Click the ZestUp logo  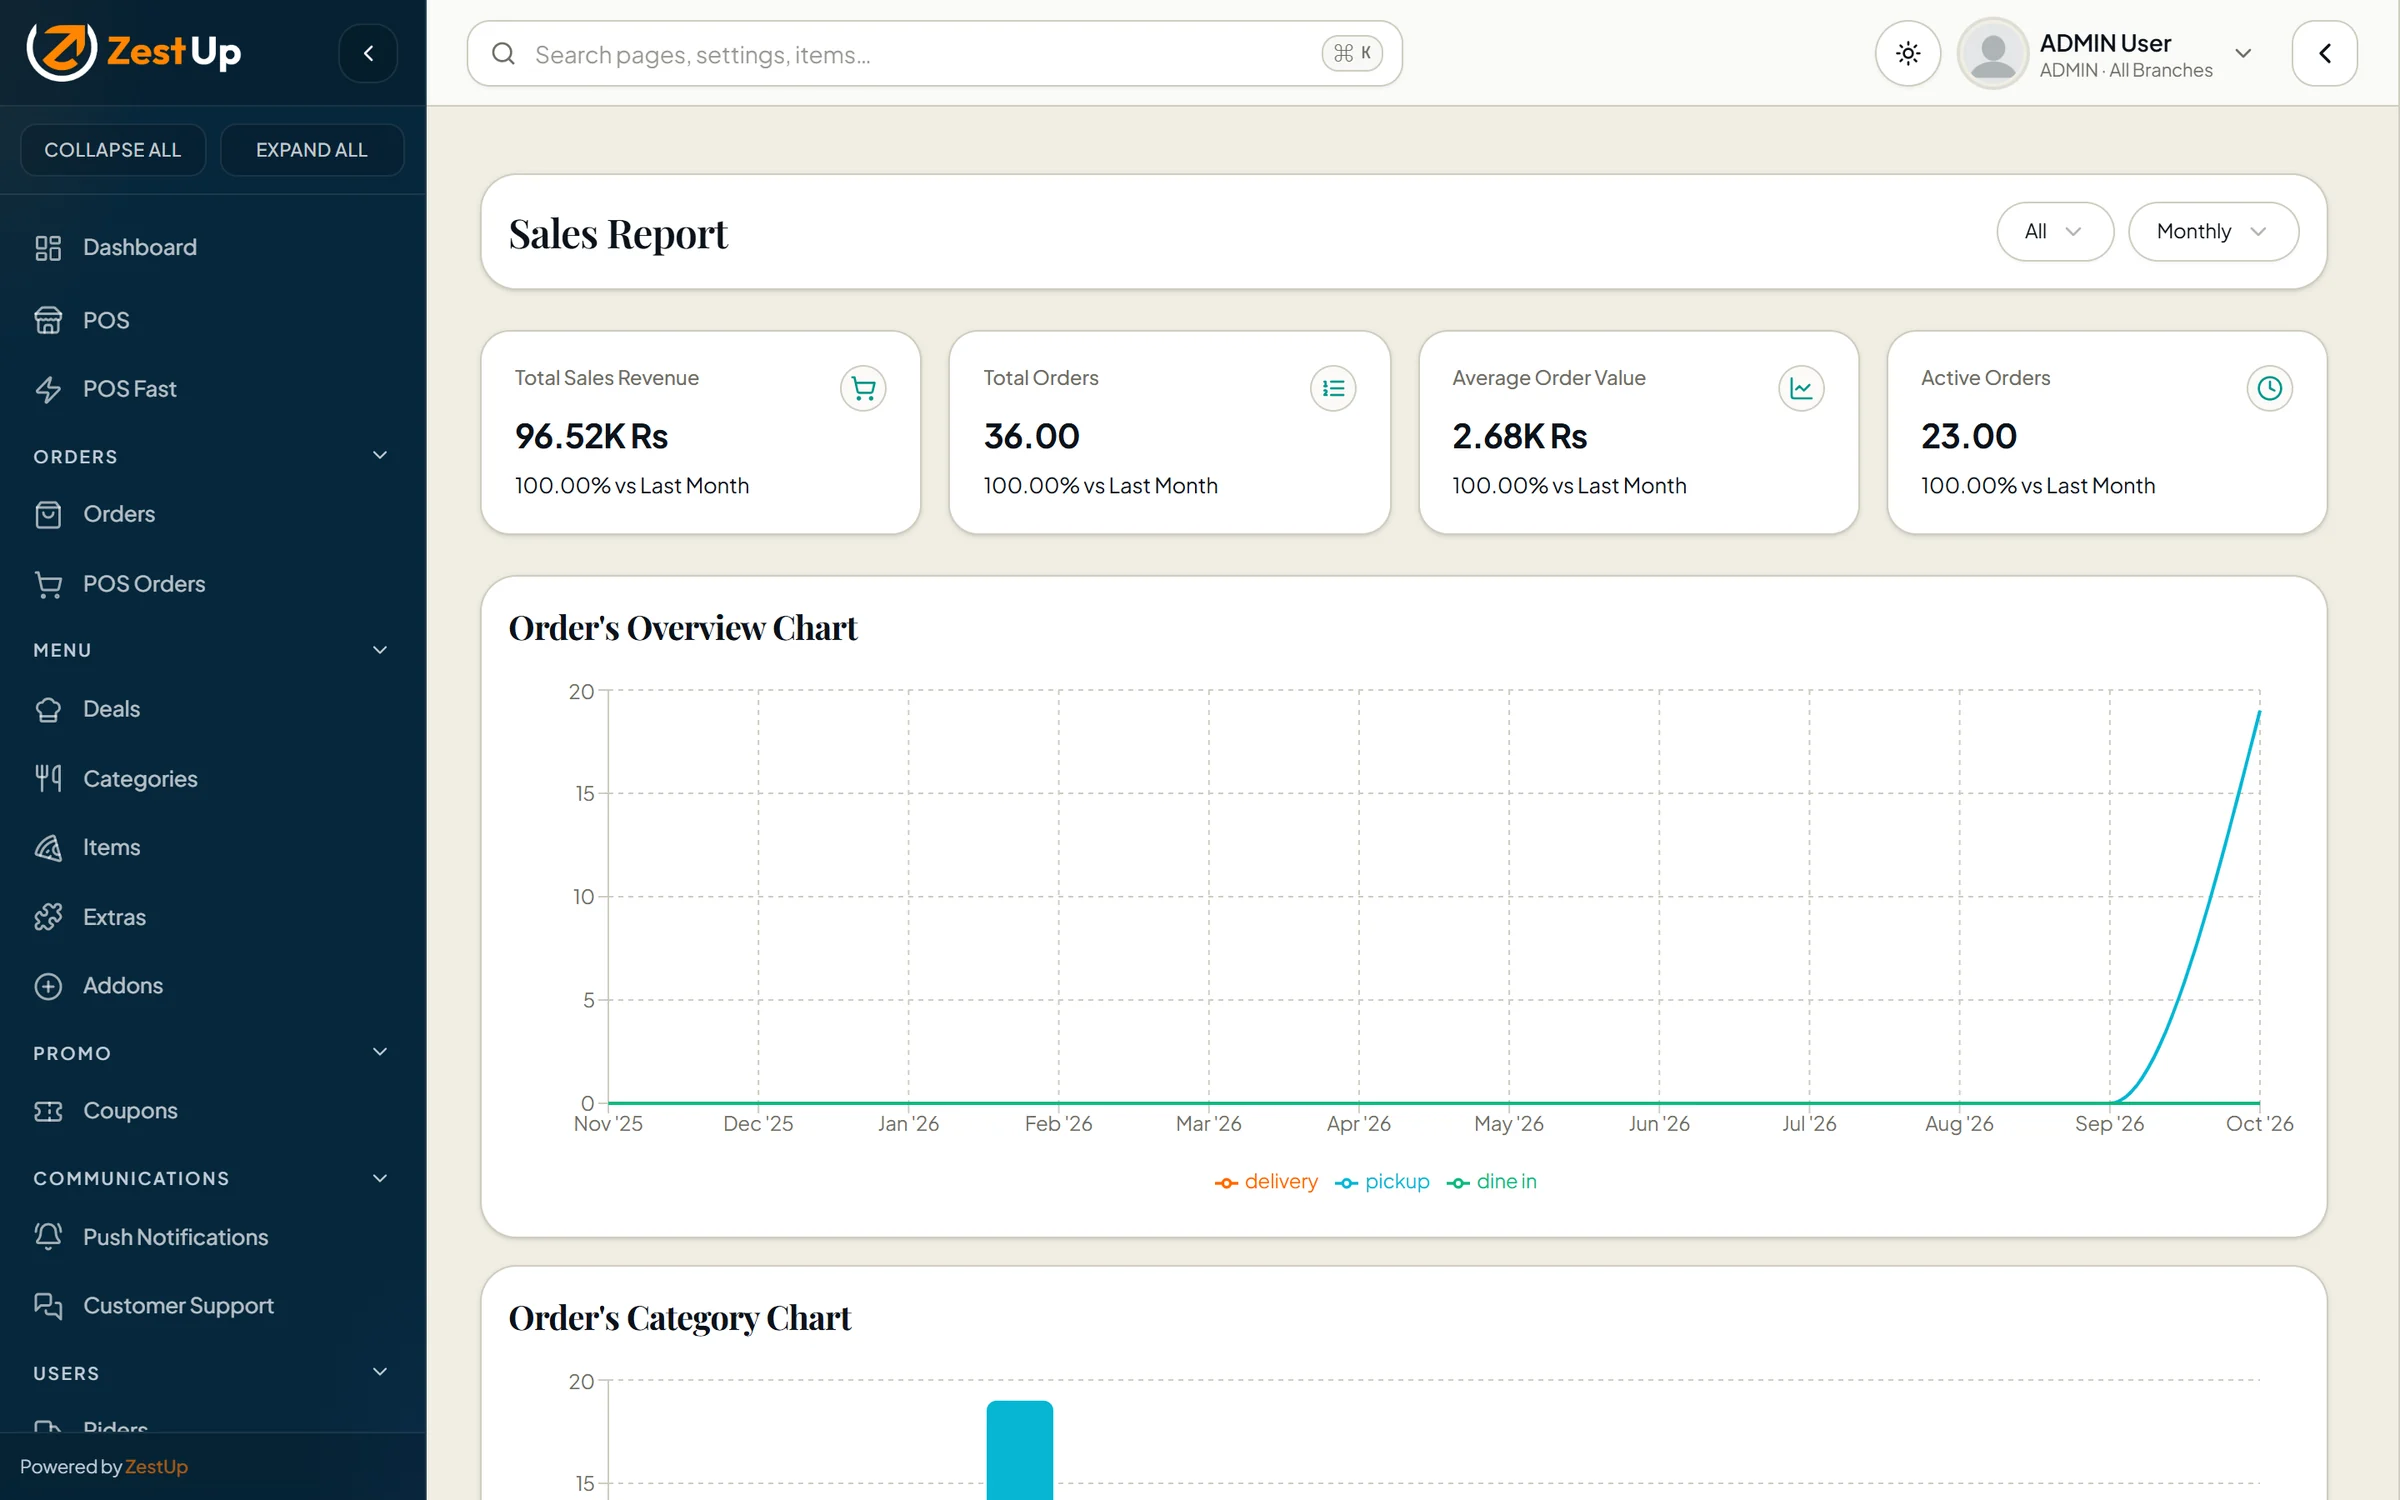pos(133,51)
